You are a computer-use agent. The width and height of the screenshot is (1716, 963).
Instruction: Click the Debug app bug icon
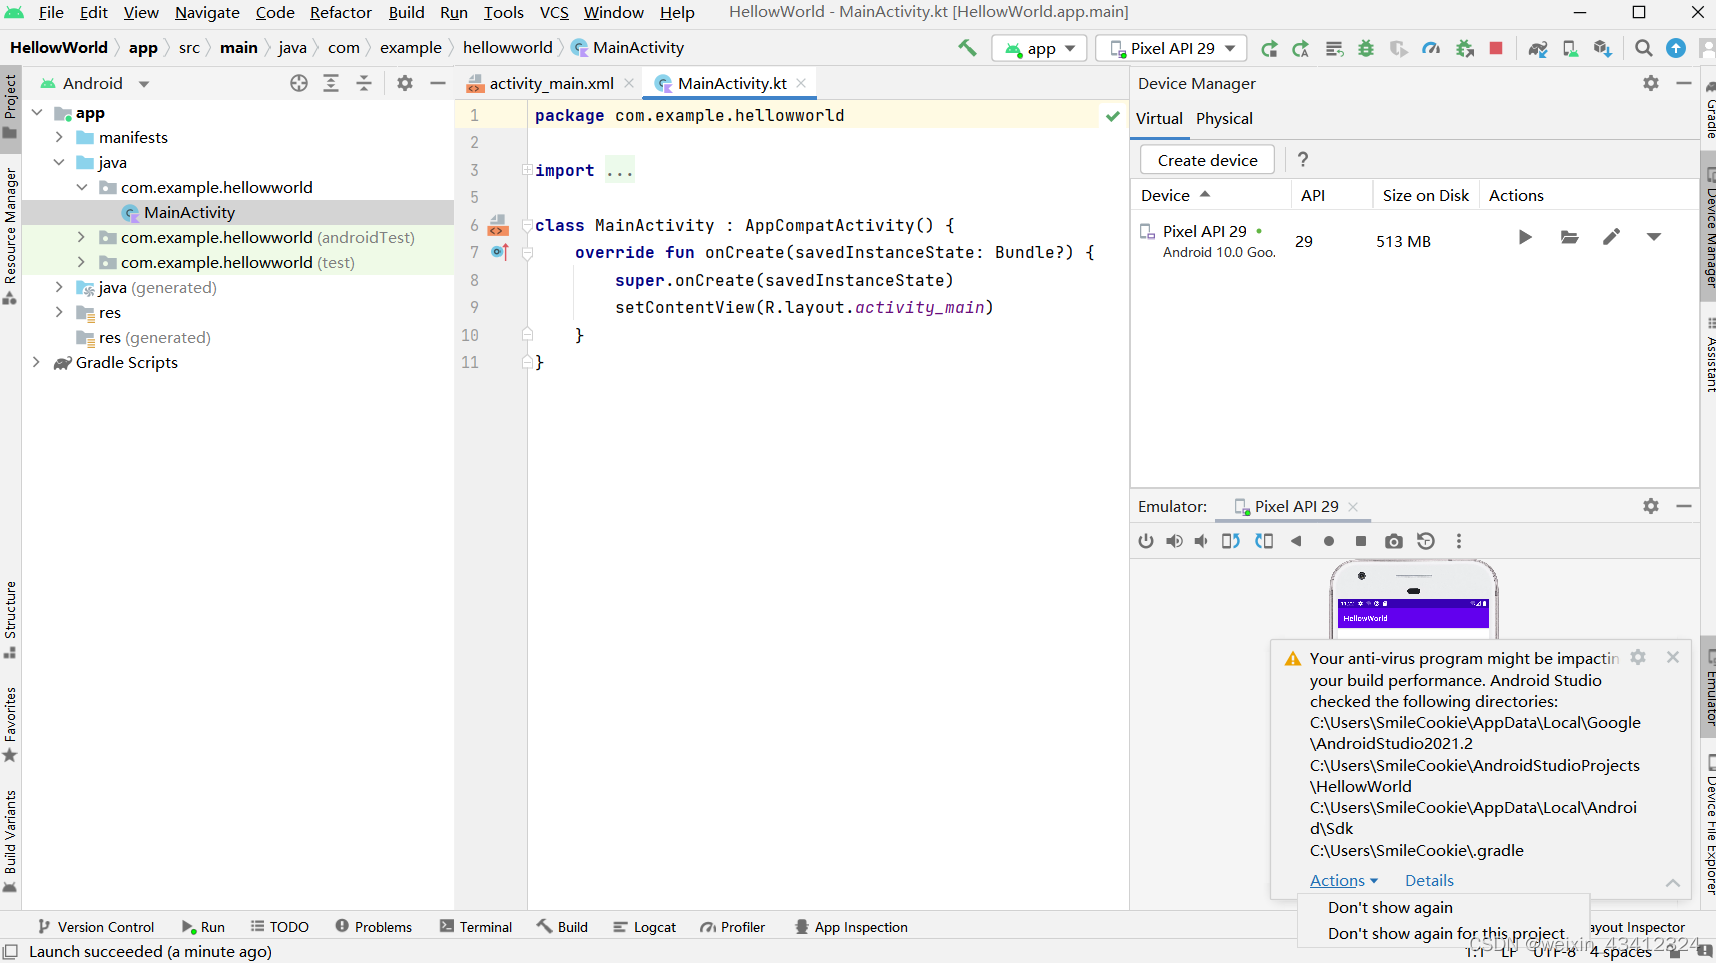(1366, 48)
